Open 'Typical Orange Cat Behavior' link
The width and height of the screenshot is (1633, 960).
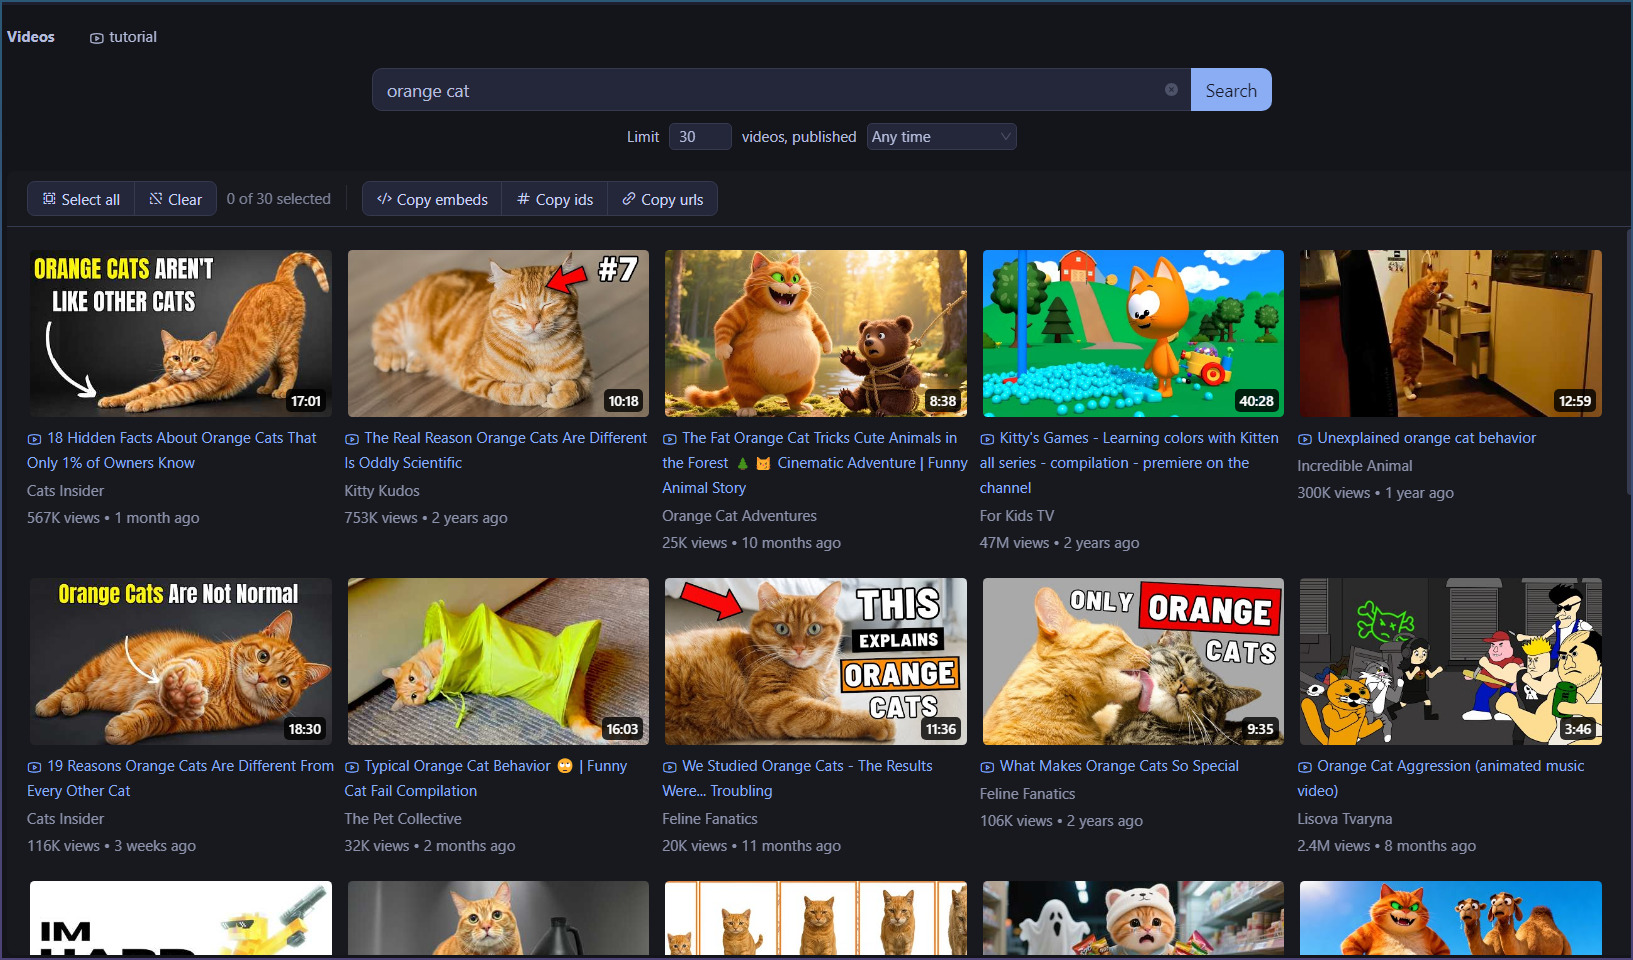486,778
